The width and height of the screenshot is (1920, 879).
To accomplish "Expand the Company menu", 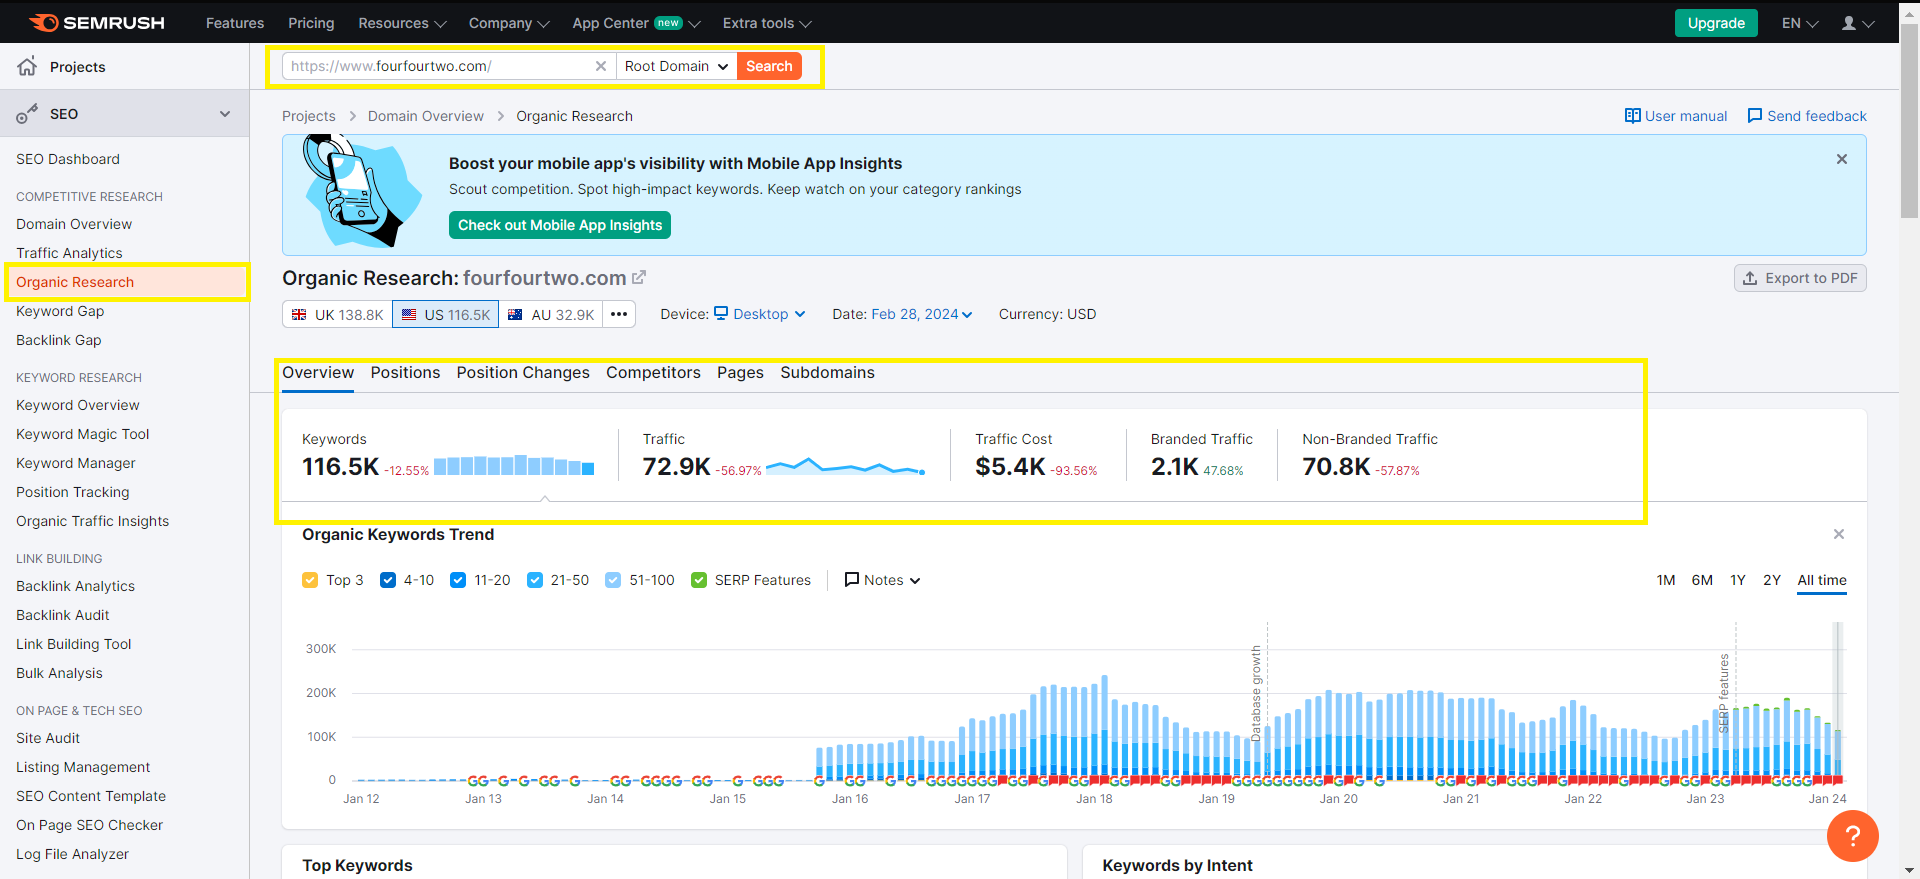I will (509, 23).
